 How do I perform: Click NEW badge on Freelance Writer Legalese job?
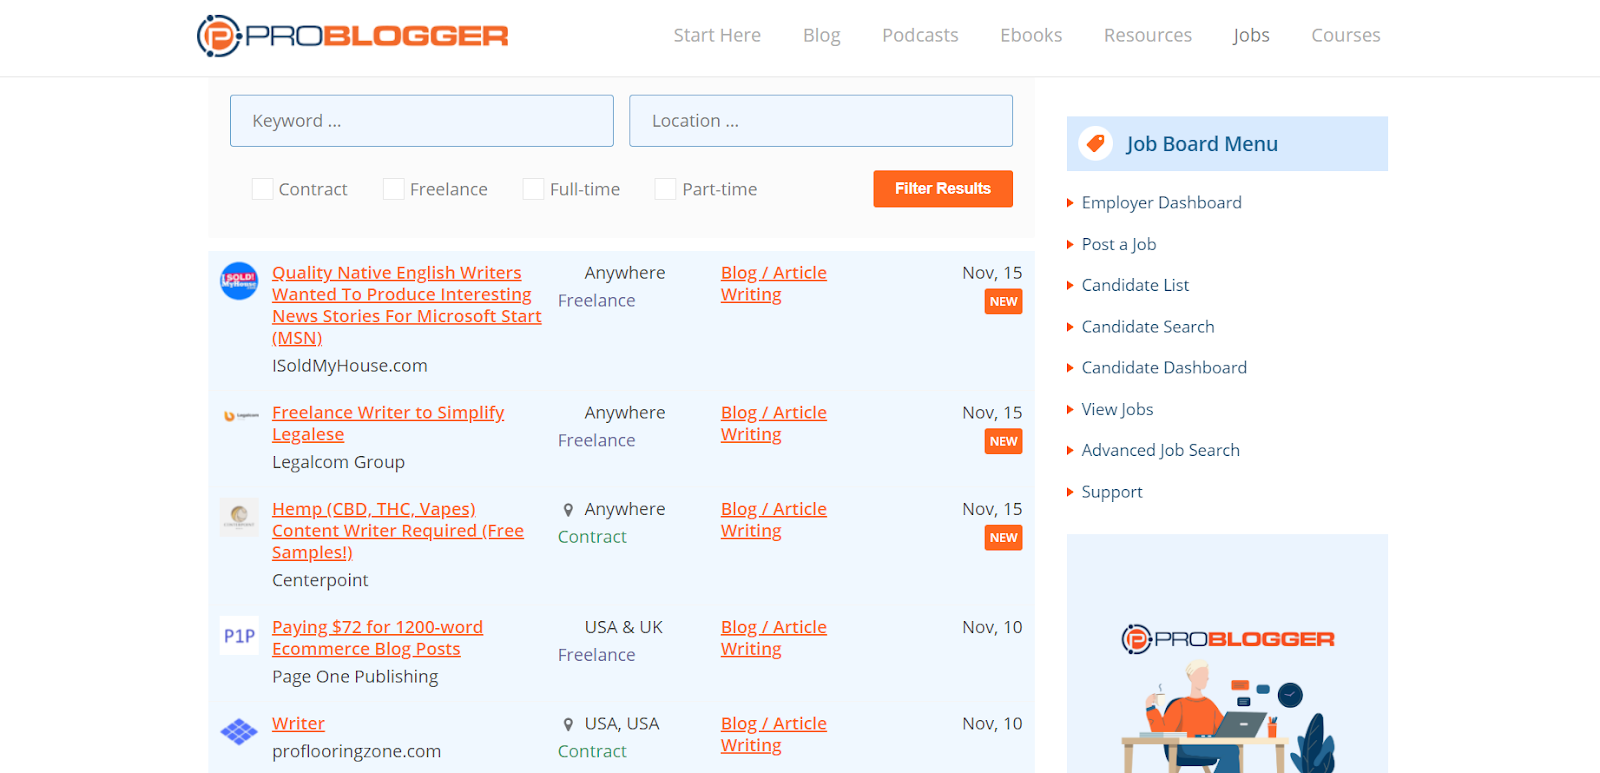(x=1003, y=442)
